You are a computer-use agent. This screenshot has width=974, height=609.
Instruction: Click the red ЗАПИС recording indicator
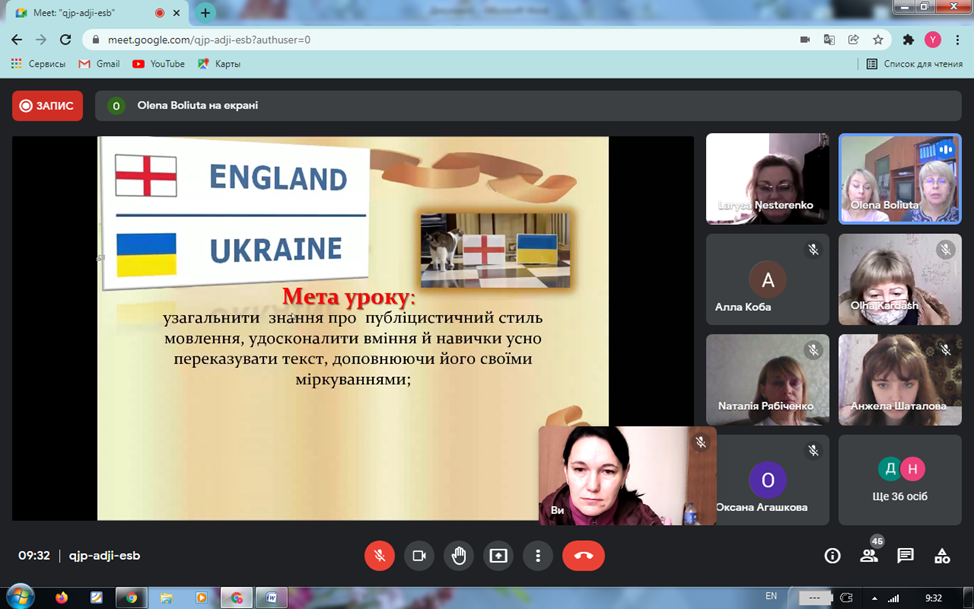pos(47,106)
